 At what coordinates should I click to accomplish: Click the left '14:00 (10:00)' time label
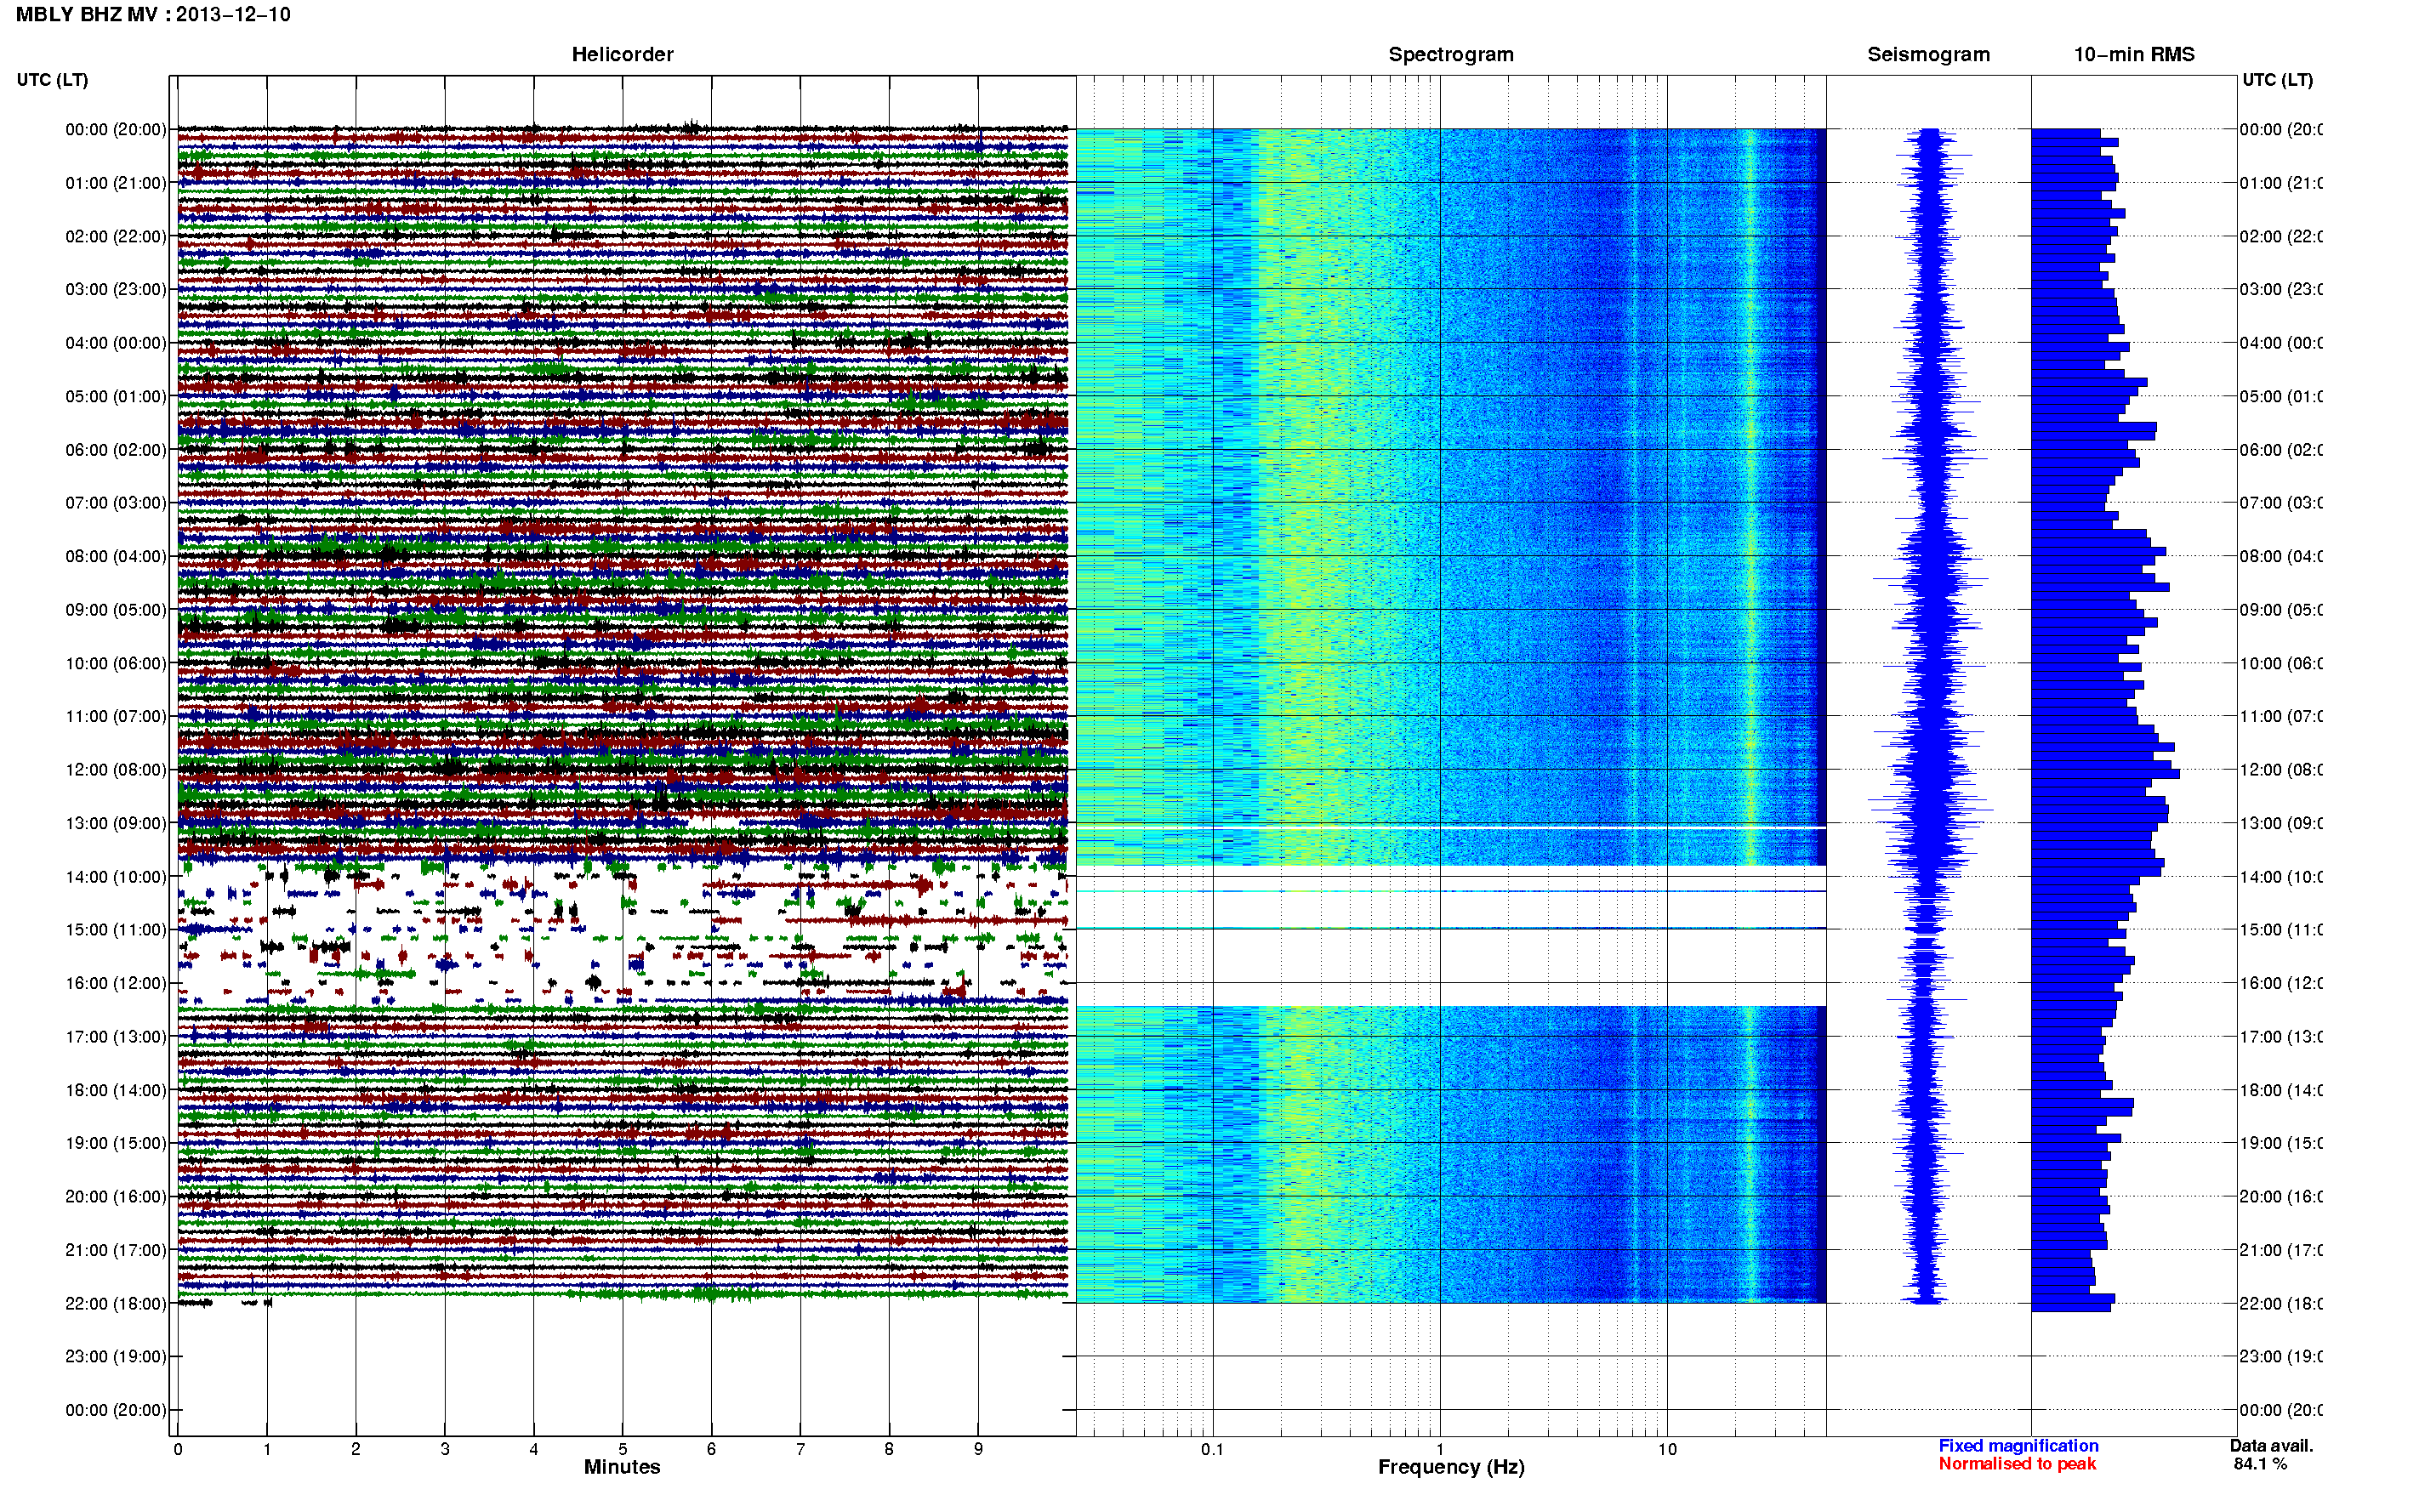(x=116, y=877)
